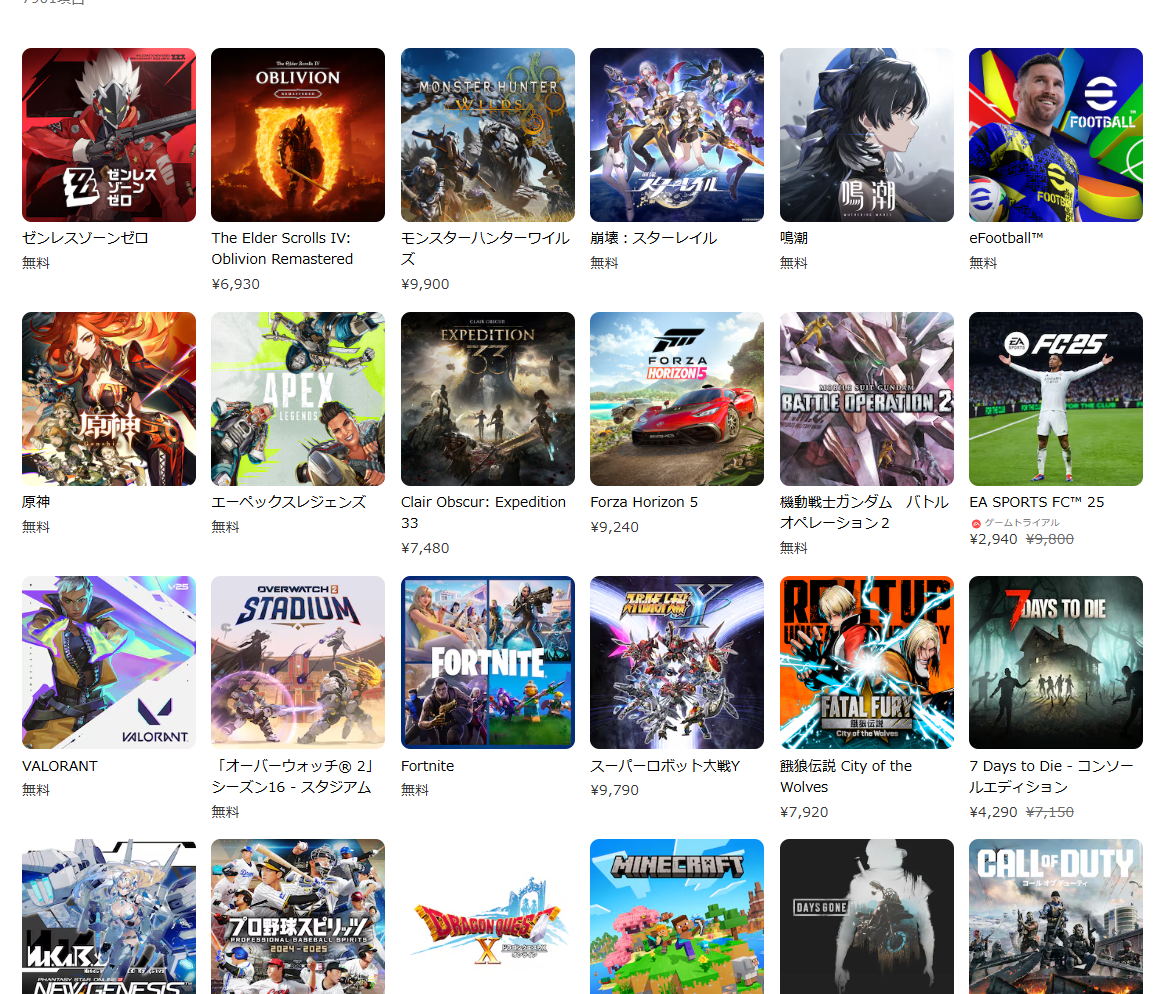Click the 無料 label under Fortnite
1169x994 pixels.
[x=415, y=790]
